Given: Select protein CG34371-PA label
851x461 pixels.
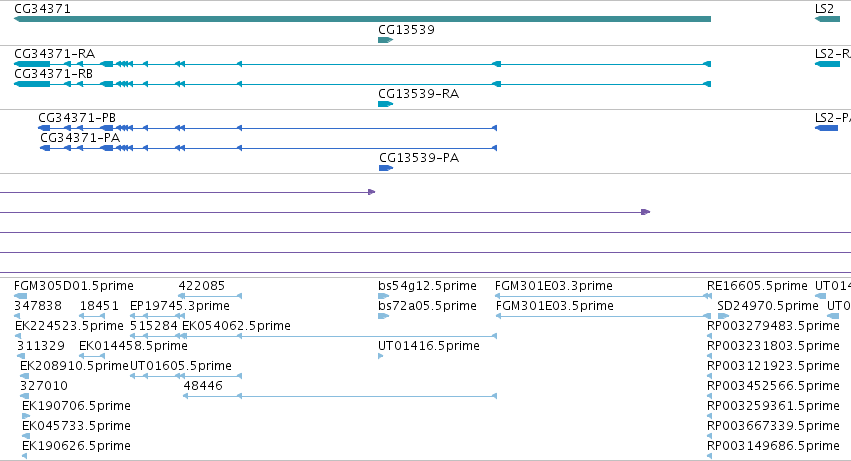Looking at the screenshot, I should click(80, 138).
